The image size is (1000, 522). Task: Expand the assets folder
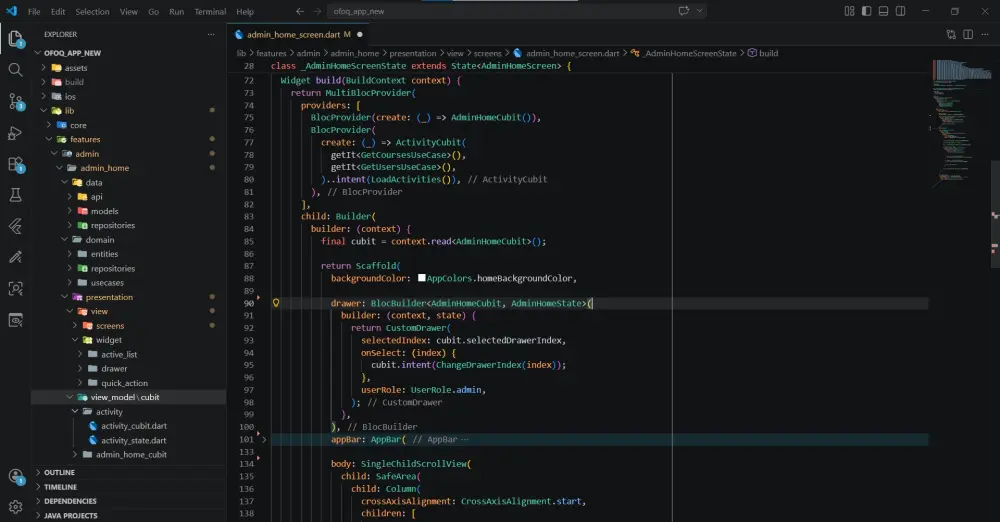click(x=75, y=68)
